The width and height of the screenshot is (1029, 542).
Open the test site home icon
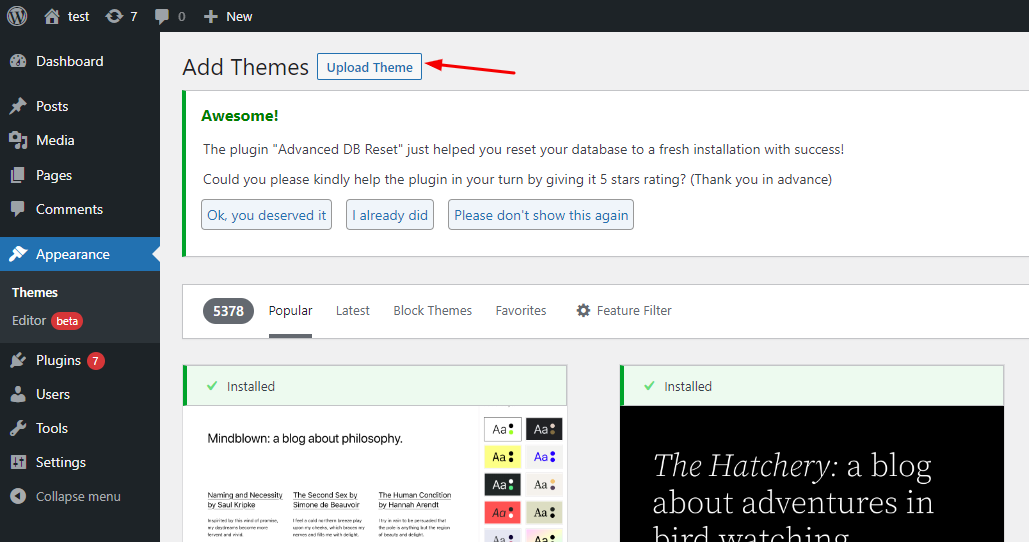click(x=52, y=16)
